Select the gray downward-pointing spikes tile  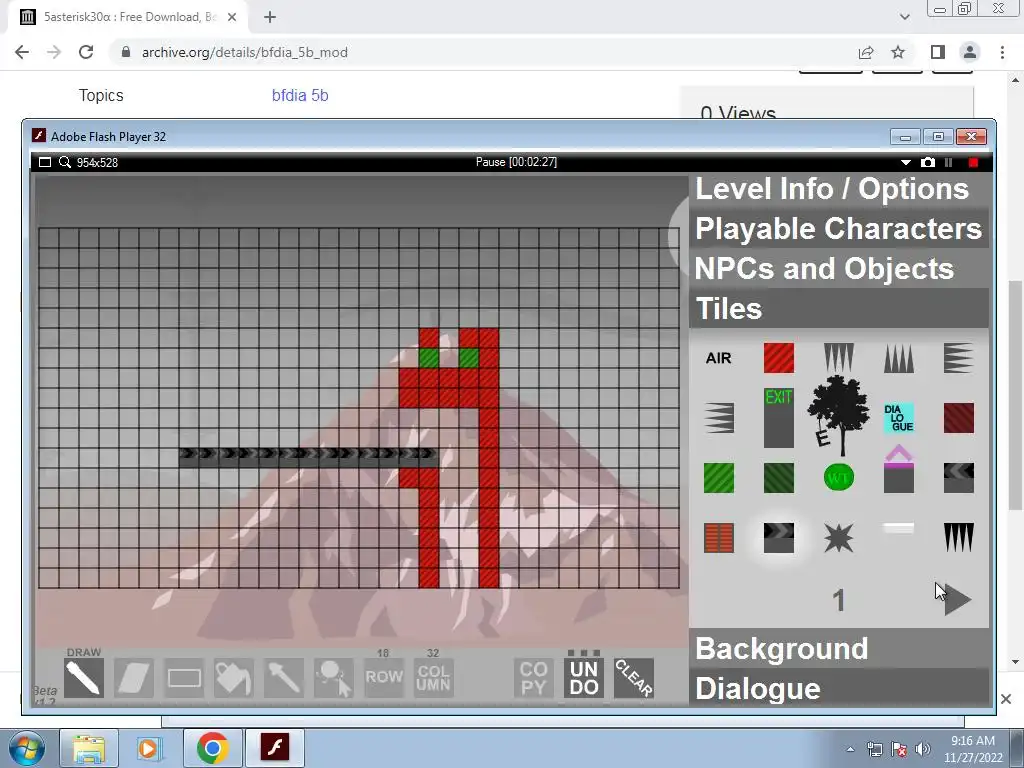click(x=839, y=358)
